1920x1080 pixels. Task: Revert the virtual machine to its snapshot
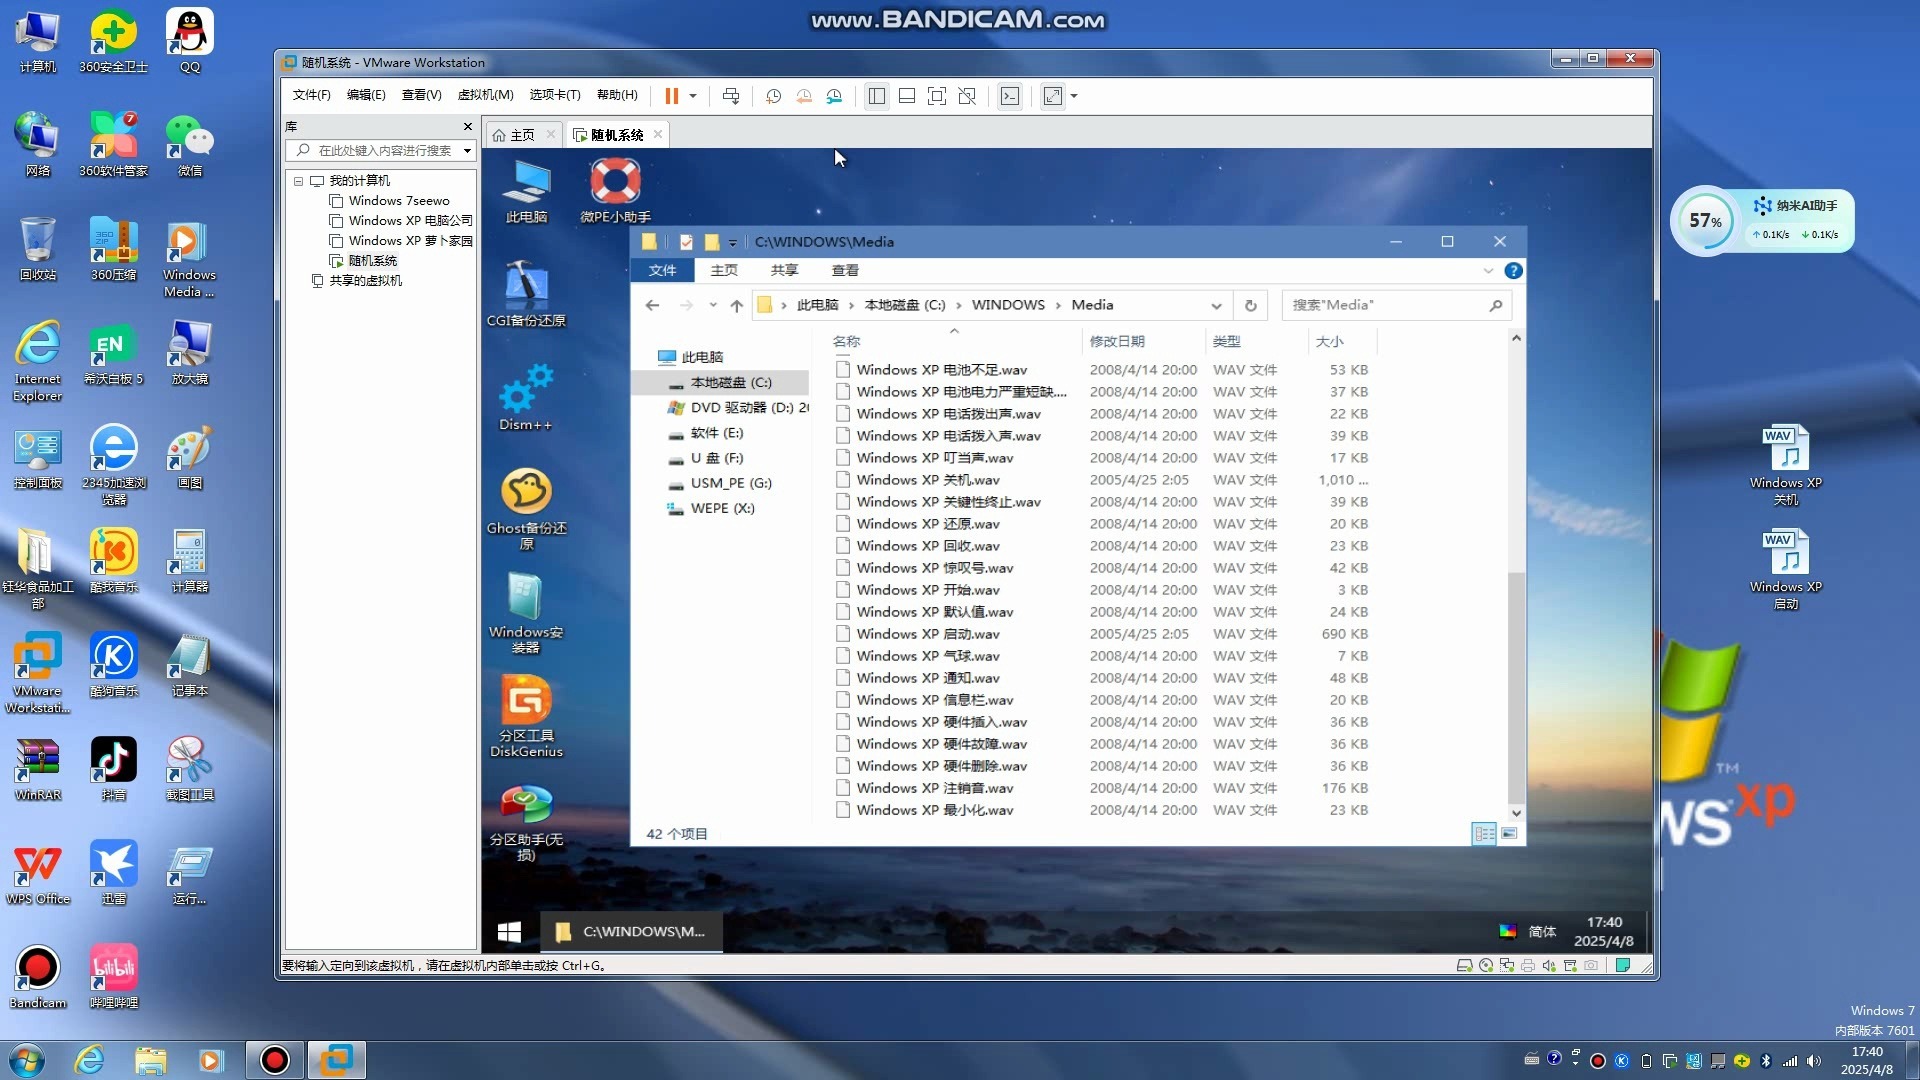click(803, 96)
